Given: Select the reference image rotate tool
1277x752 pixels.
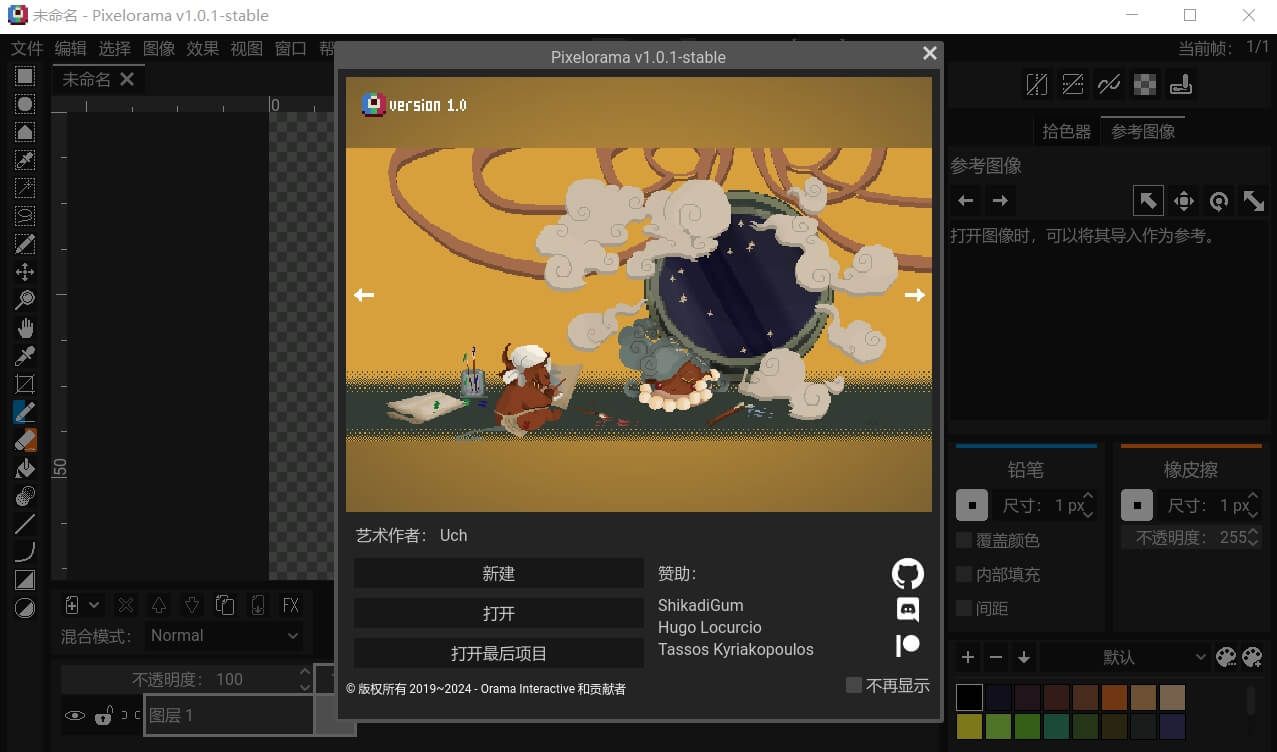Looking at the screenshot, I should tap(1218, 201).
